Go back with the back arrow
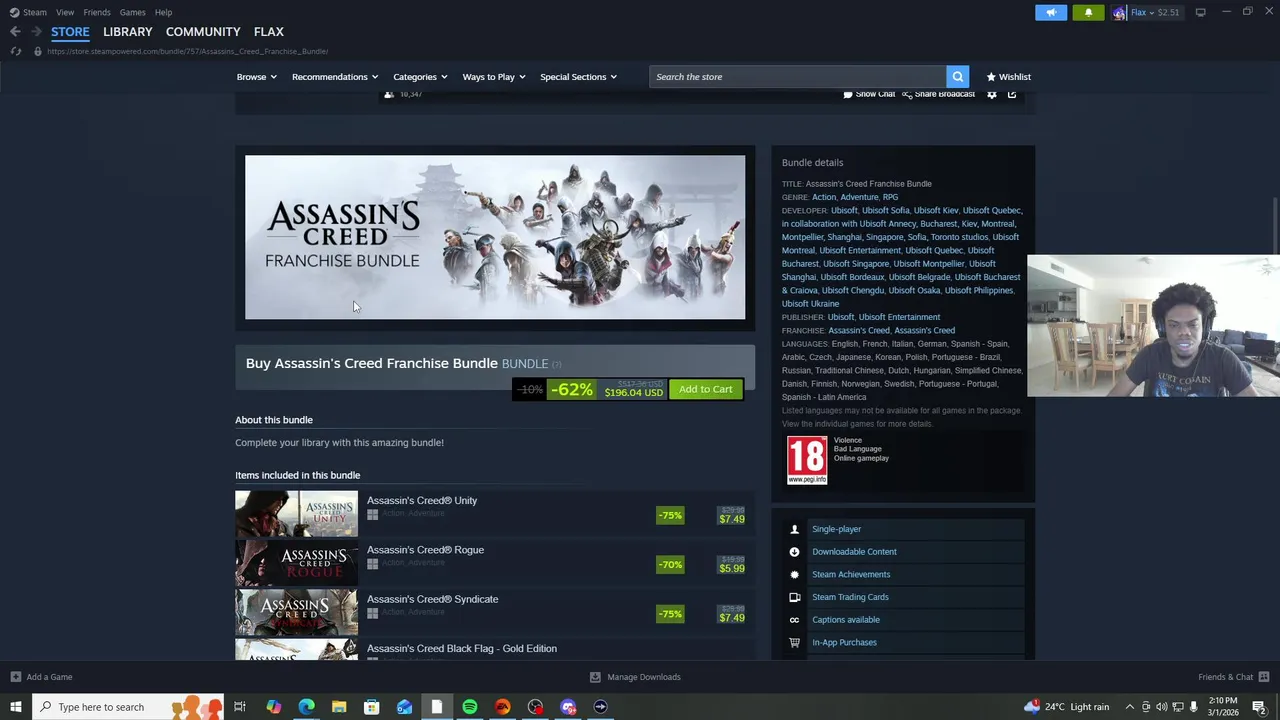1280x720 pixels. pyautogui.click(x=15, y=32)
